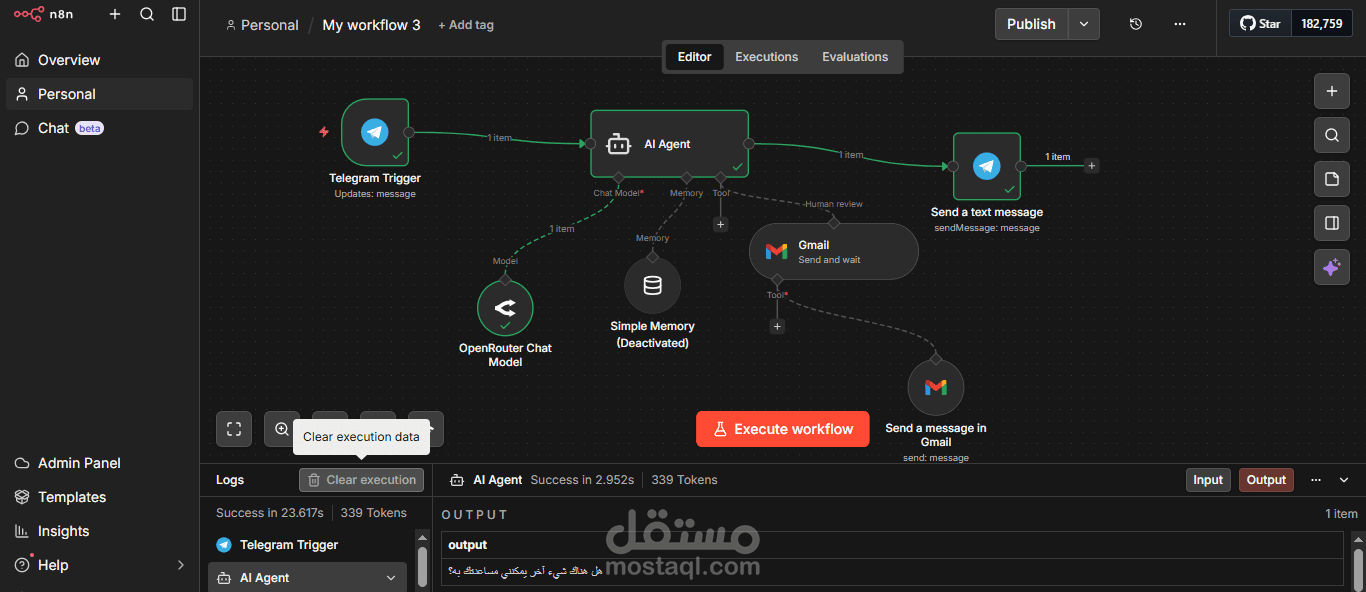This screenshot has width=1366, height=592.
Task: Click the 182,759 star count
Action: 1322,24
